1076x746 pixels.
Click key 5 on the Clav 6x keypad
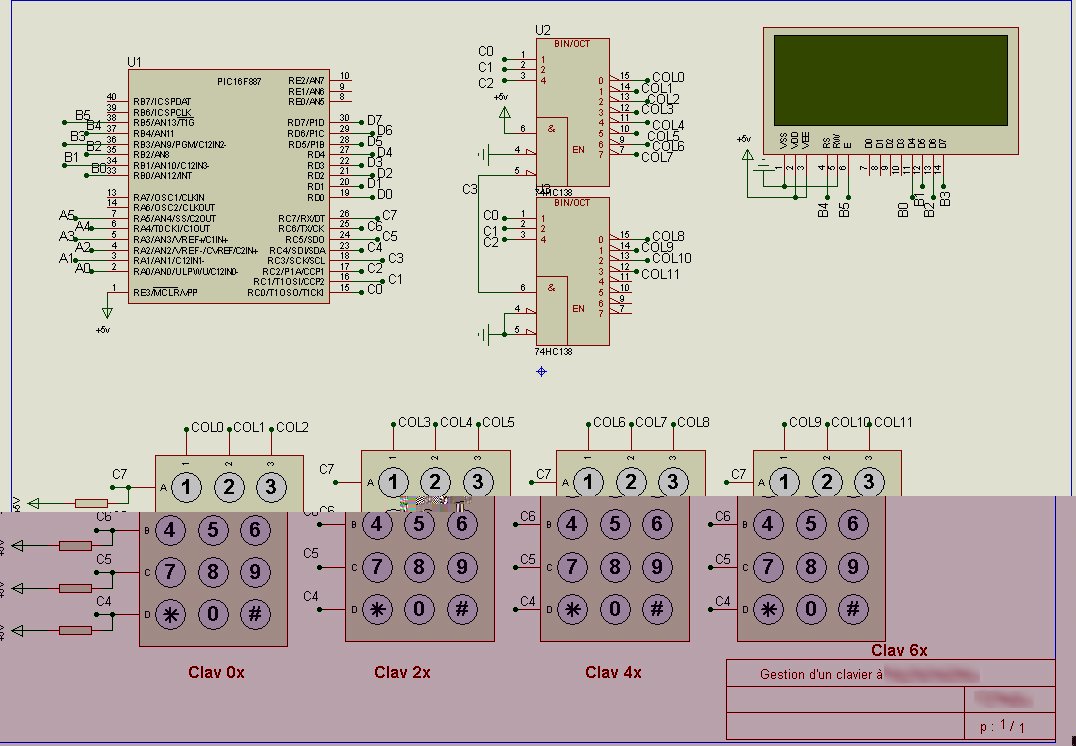810,525
